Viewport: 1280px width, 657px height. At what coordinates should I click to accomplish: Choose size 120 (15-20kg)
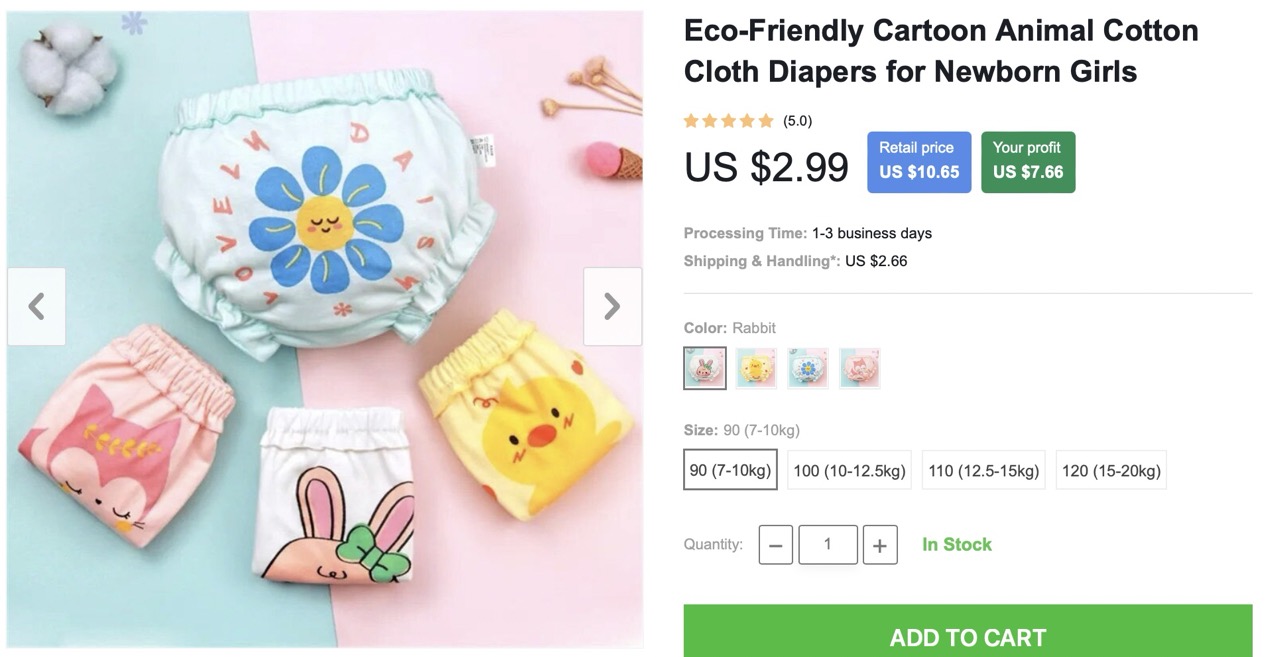(x=1111, y=470)
